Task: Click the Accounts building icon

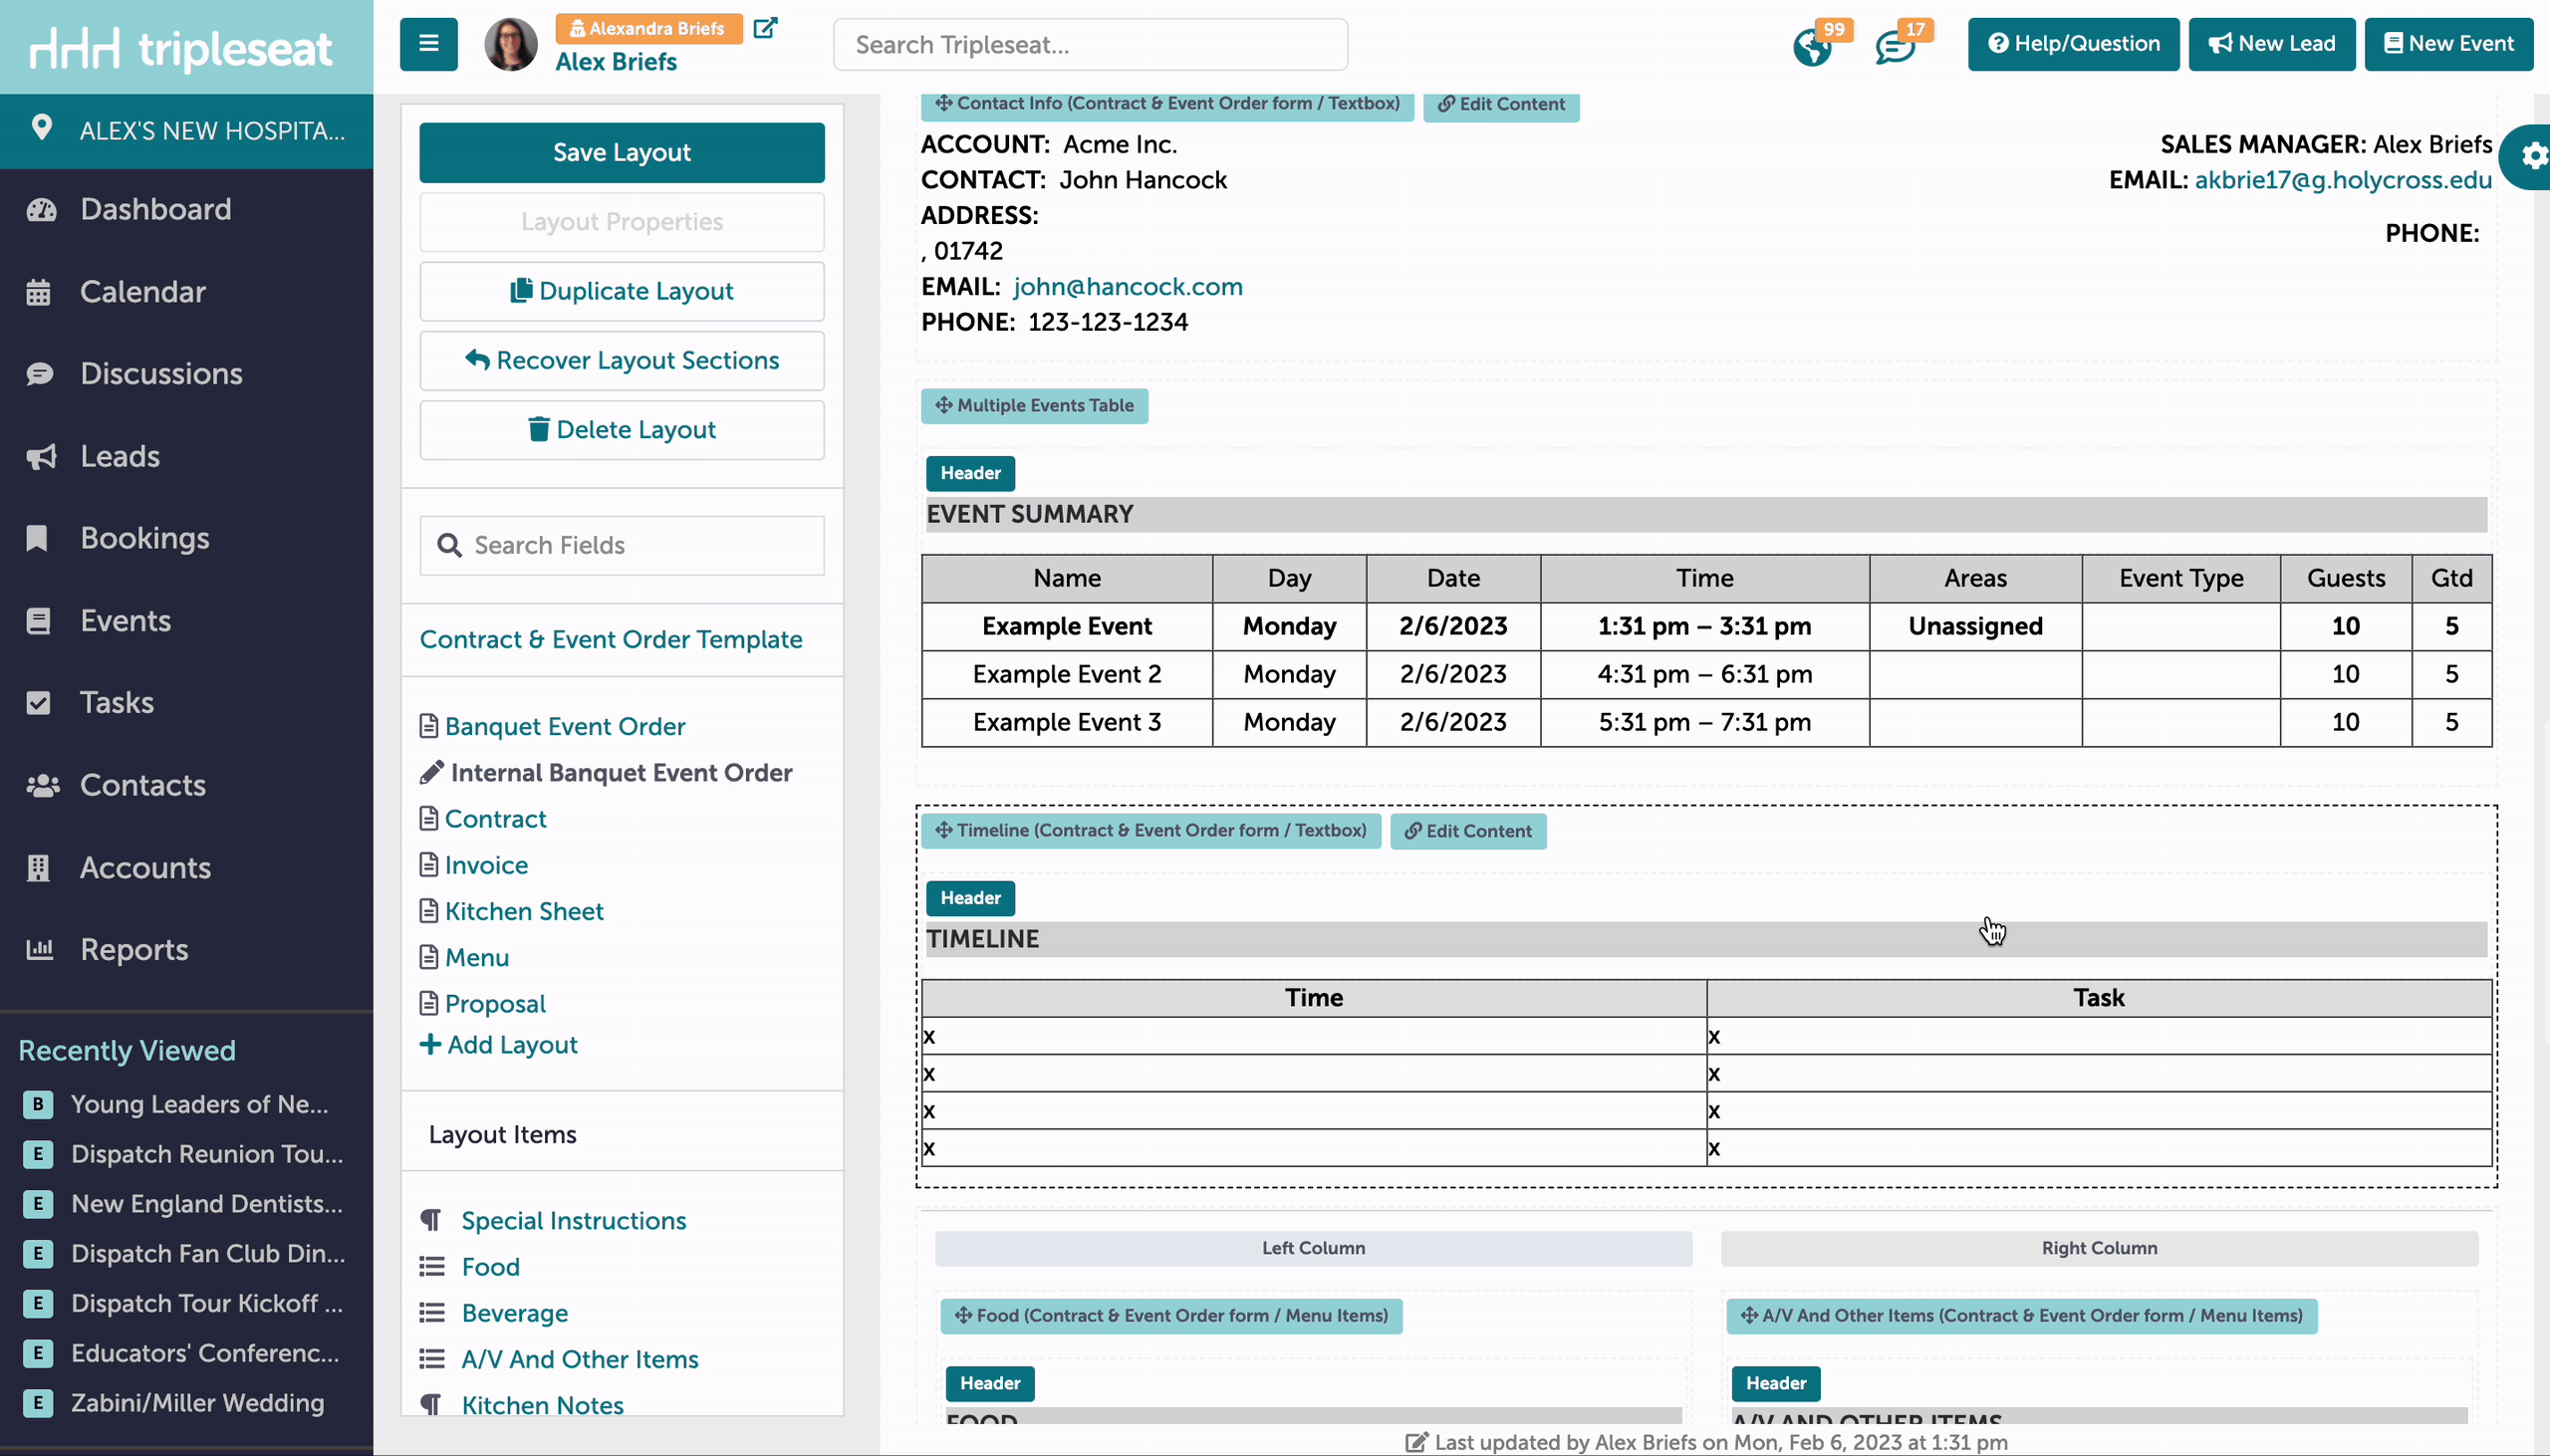Action: (38, 868)
